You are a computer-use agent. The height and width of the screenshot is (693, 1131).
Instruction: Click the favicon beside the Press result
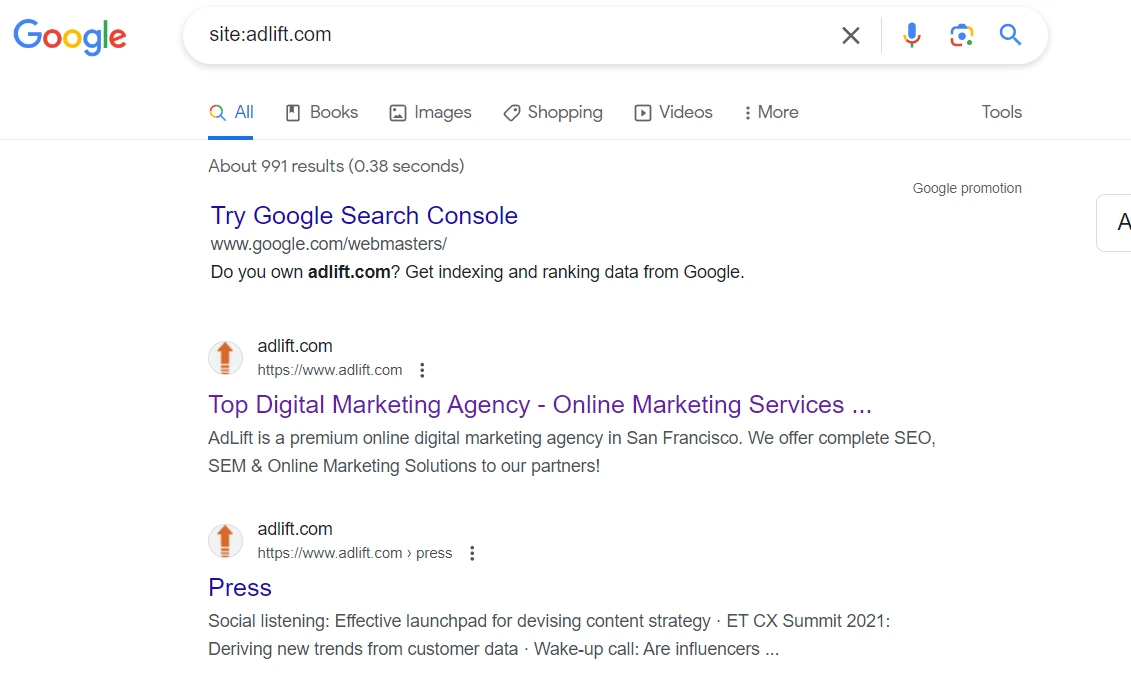pos(225,540)
